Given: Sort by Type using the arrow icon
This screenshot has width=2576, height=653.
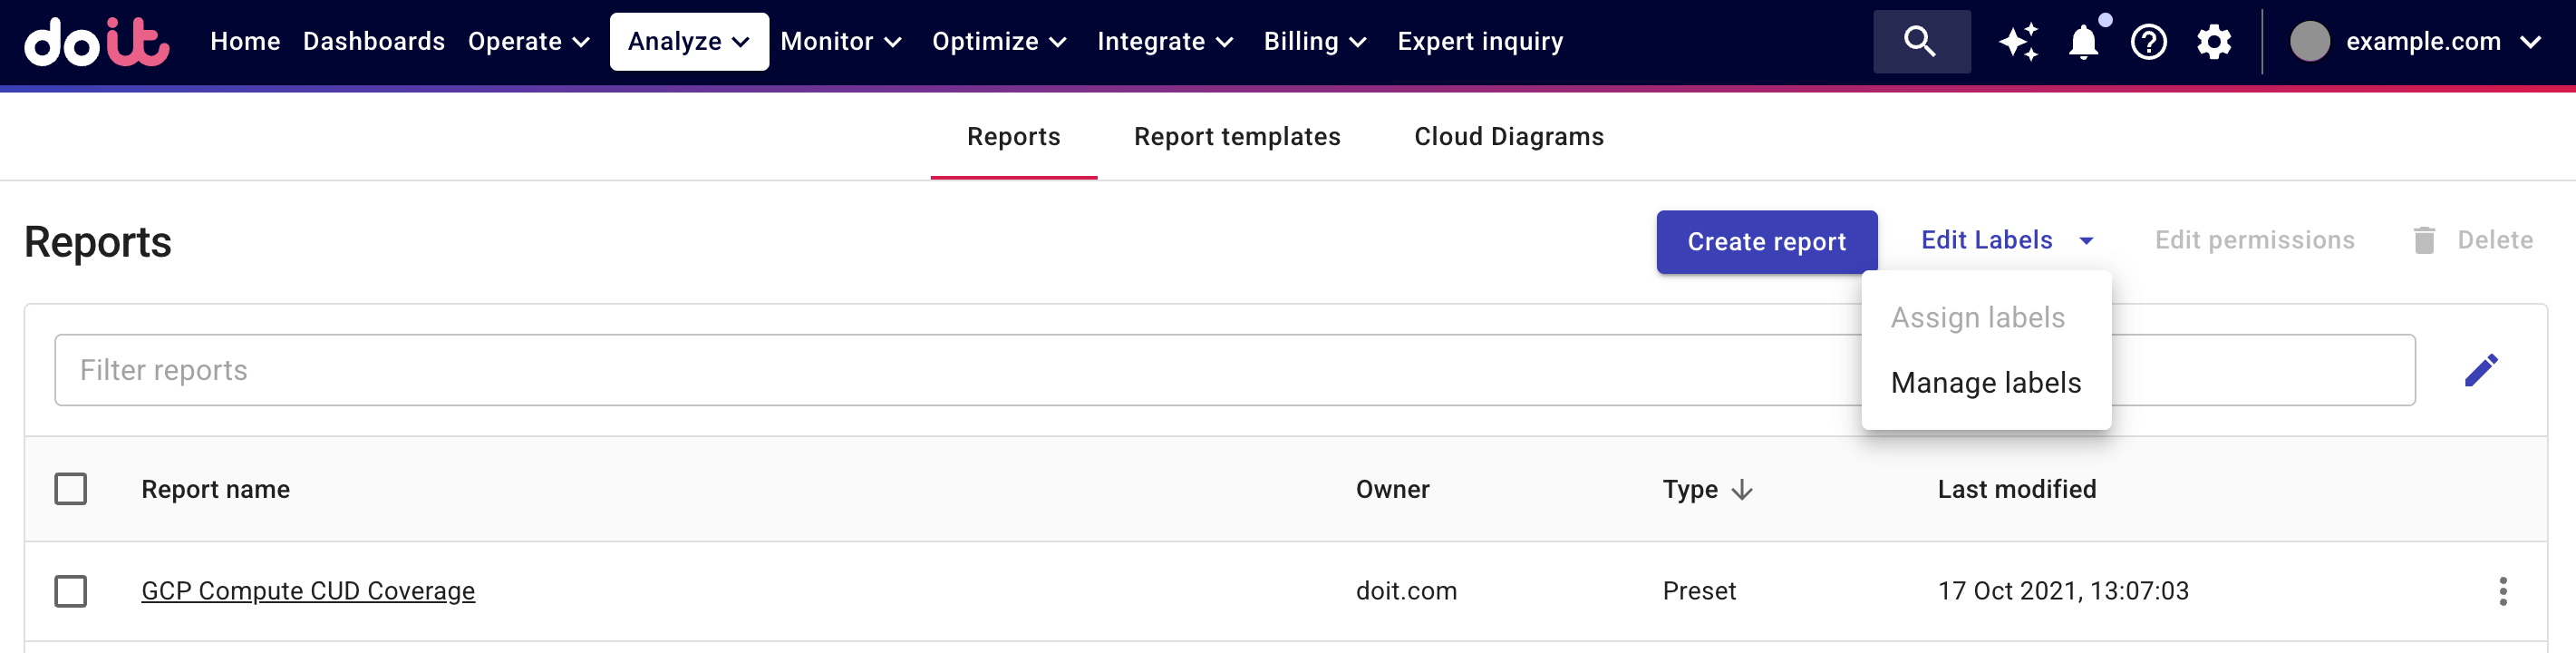Looking at the screenshot, I should [1742, 490].
